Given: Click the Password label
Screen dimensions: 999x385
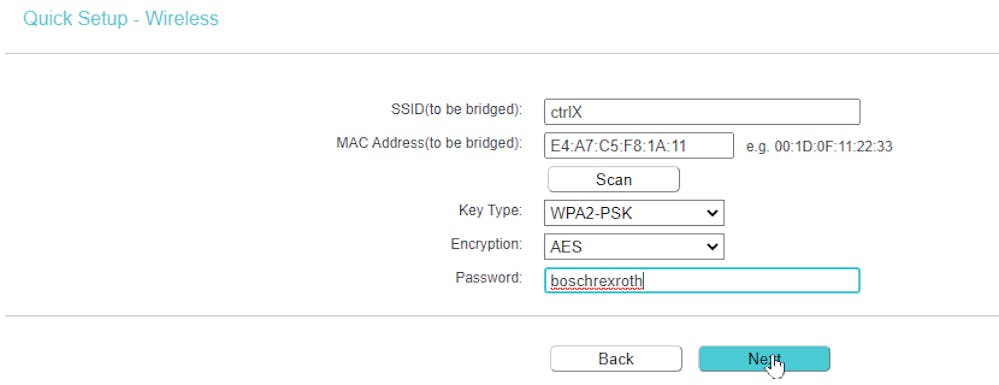Looking at the screenshot, I should (489, 278).
